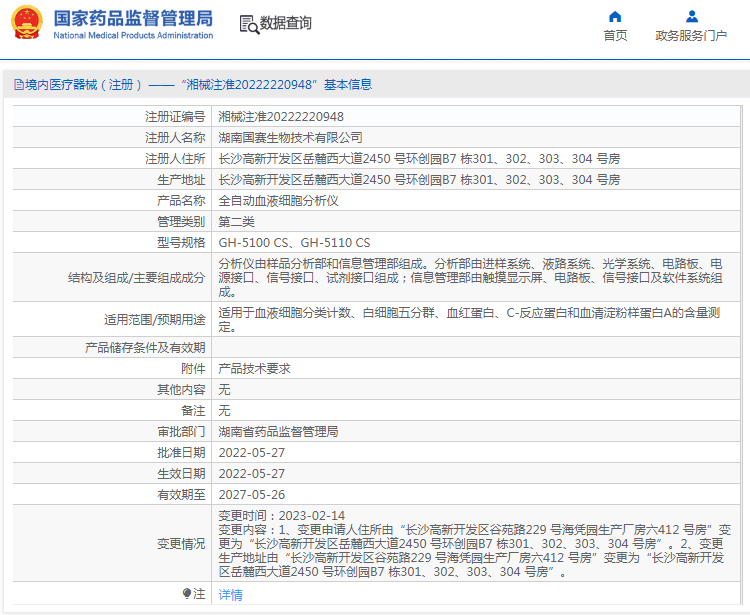Click 备注 value 无
Image resolution: width=750 pixels, height=615 pixels.
[x=224, y=411]
